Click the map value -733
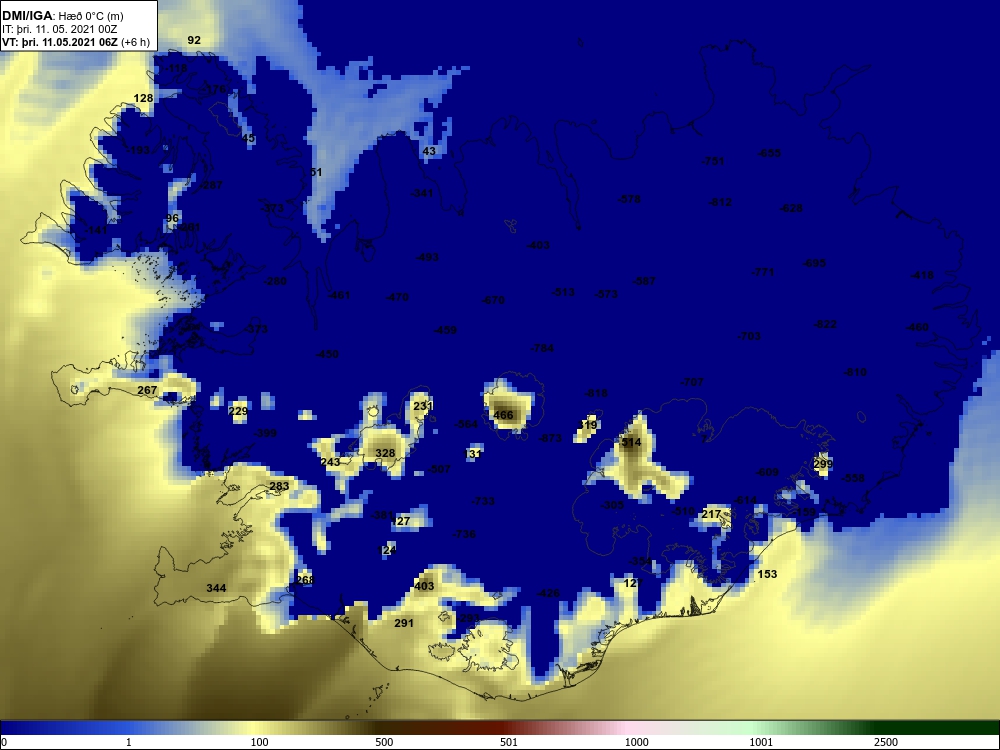 pyautogui.click(x=483, y=501)
